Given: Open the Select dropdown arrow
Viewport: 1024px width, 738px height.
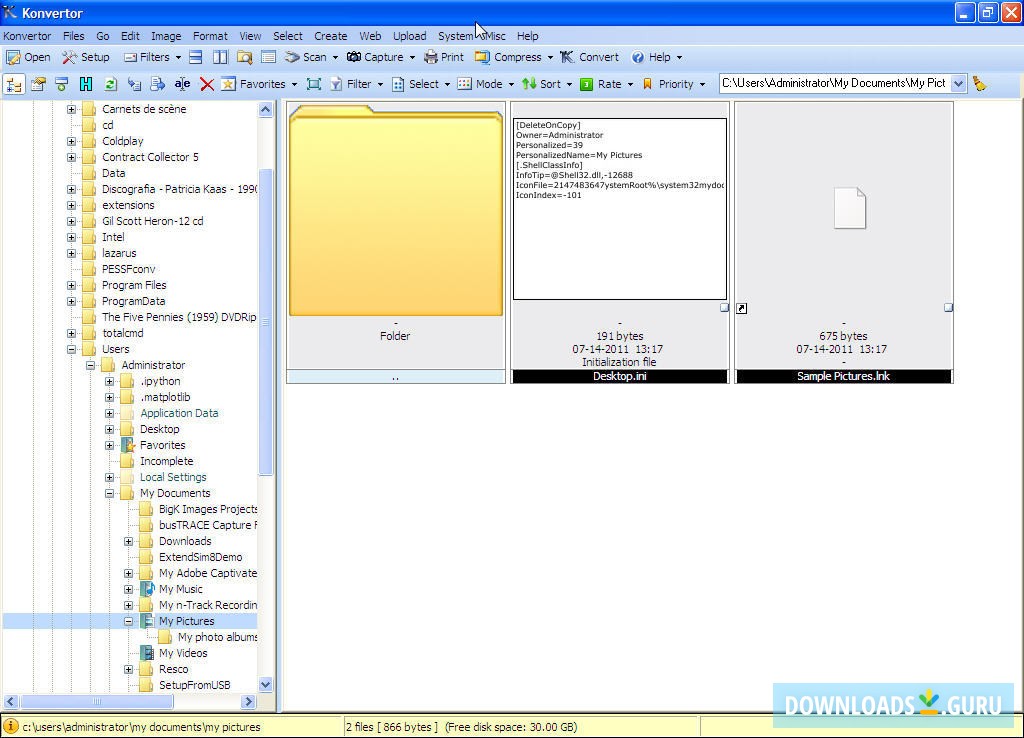Looking at the screenshot, I should click(x=447, y=84).
